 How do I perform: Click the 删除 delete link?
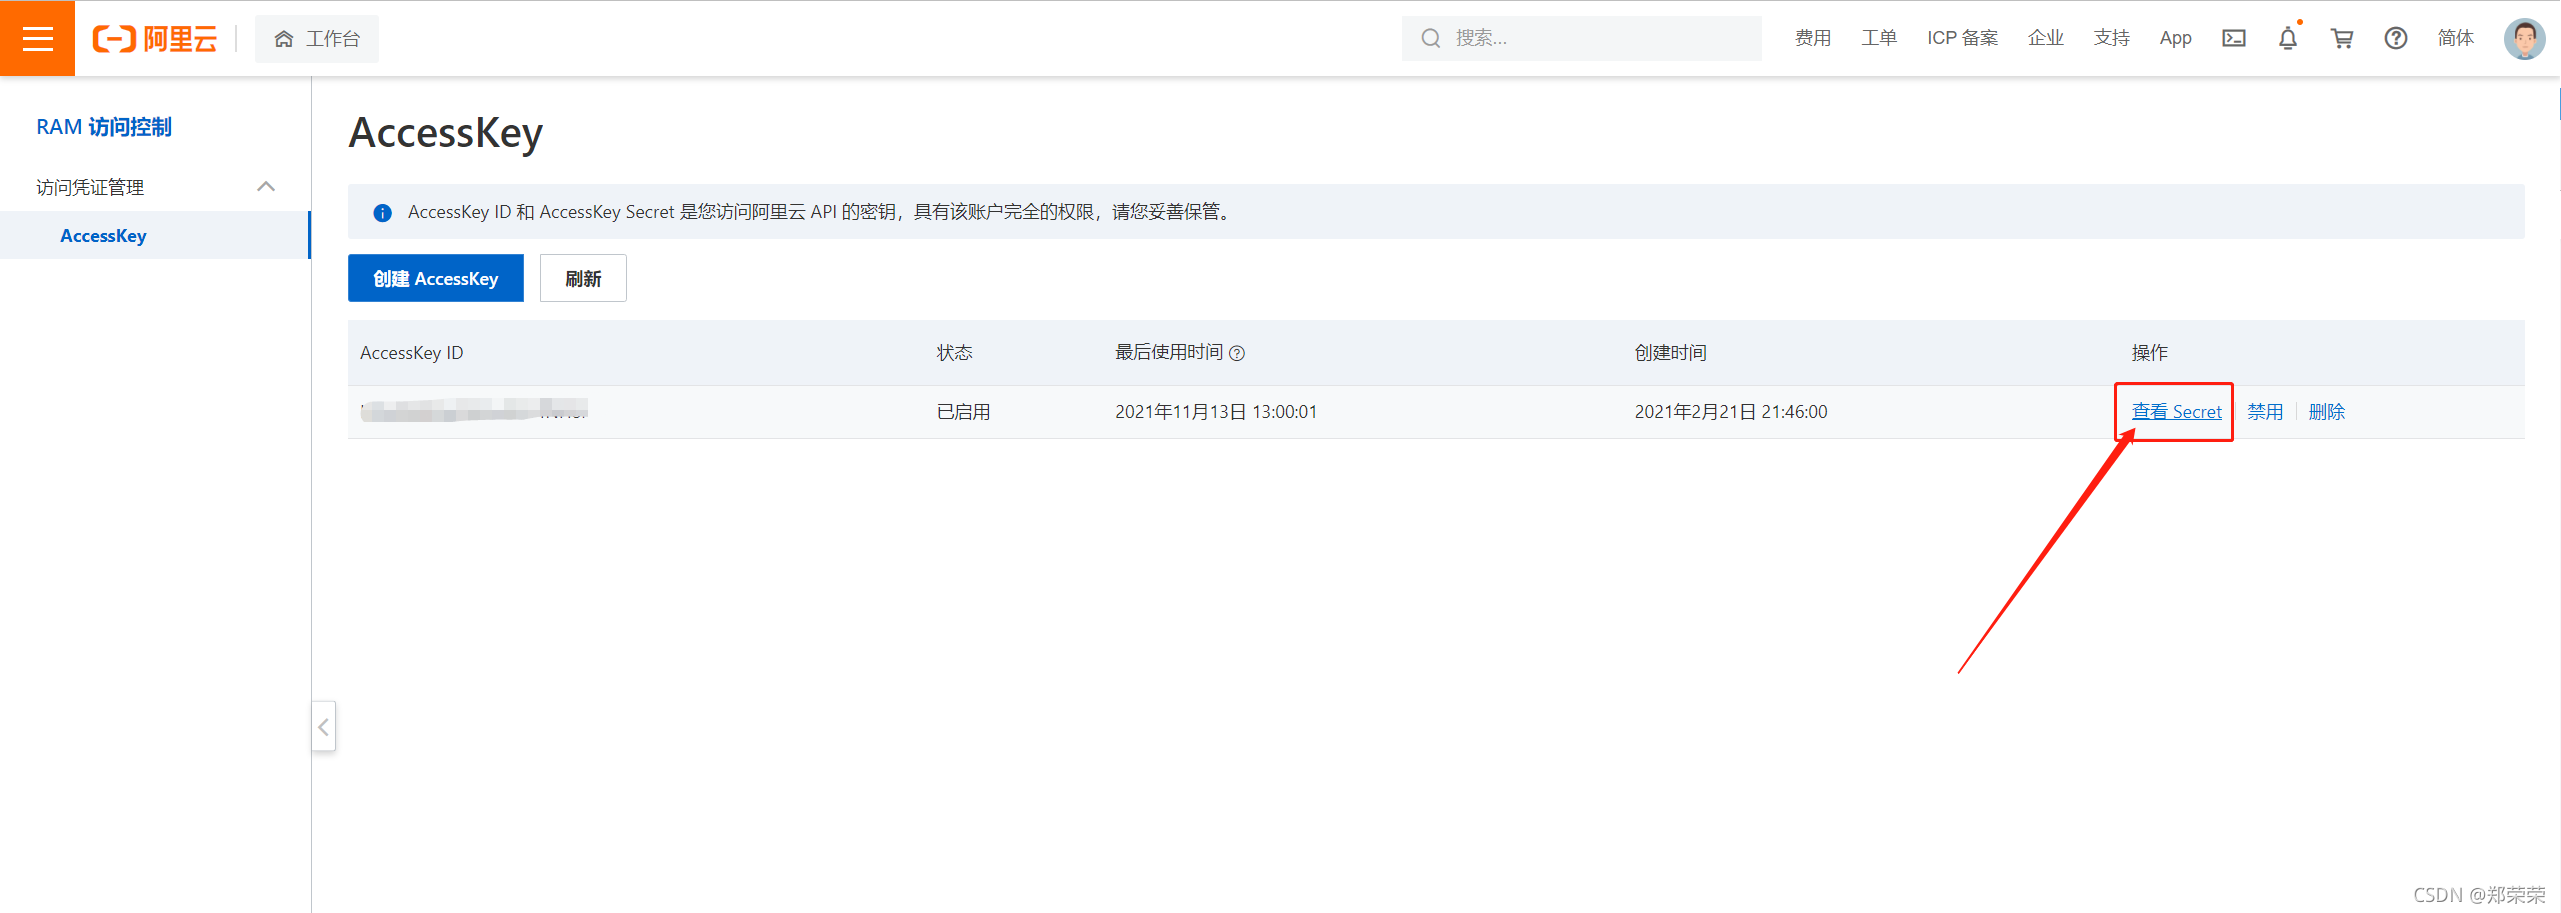pyautogui.click(x=2326, y=412)
